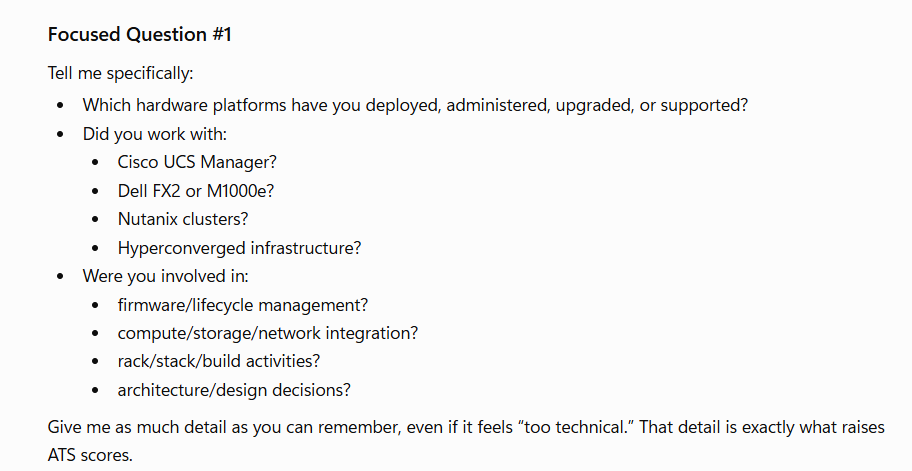Click the 'firmware/lifecycle management?' item
The image size is (912, 471).
243,305
